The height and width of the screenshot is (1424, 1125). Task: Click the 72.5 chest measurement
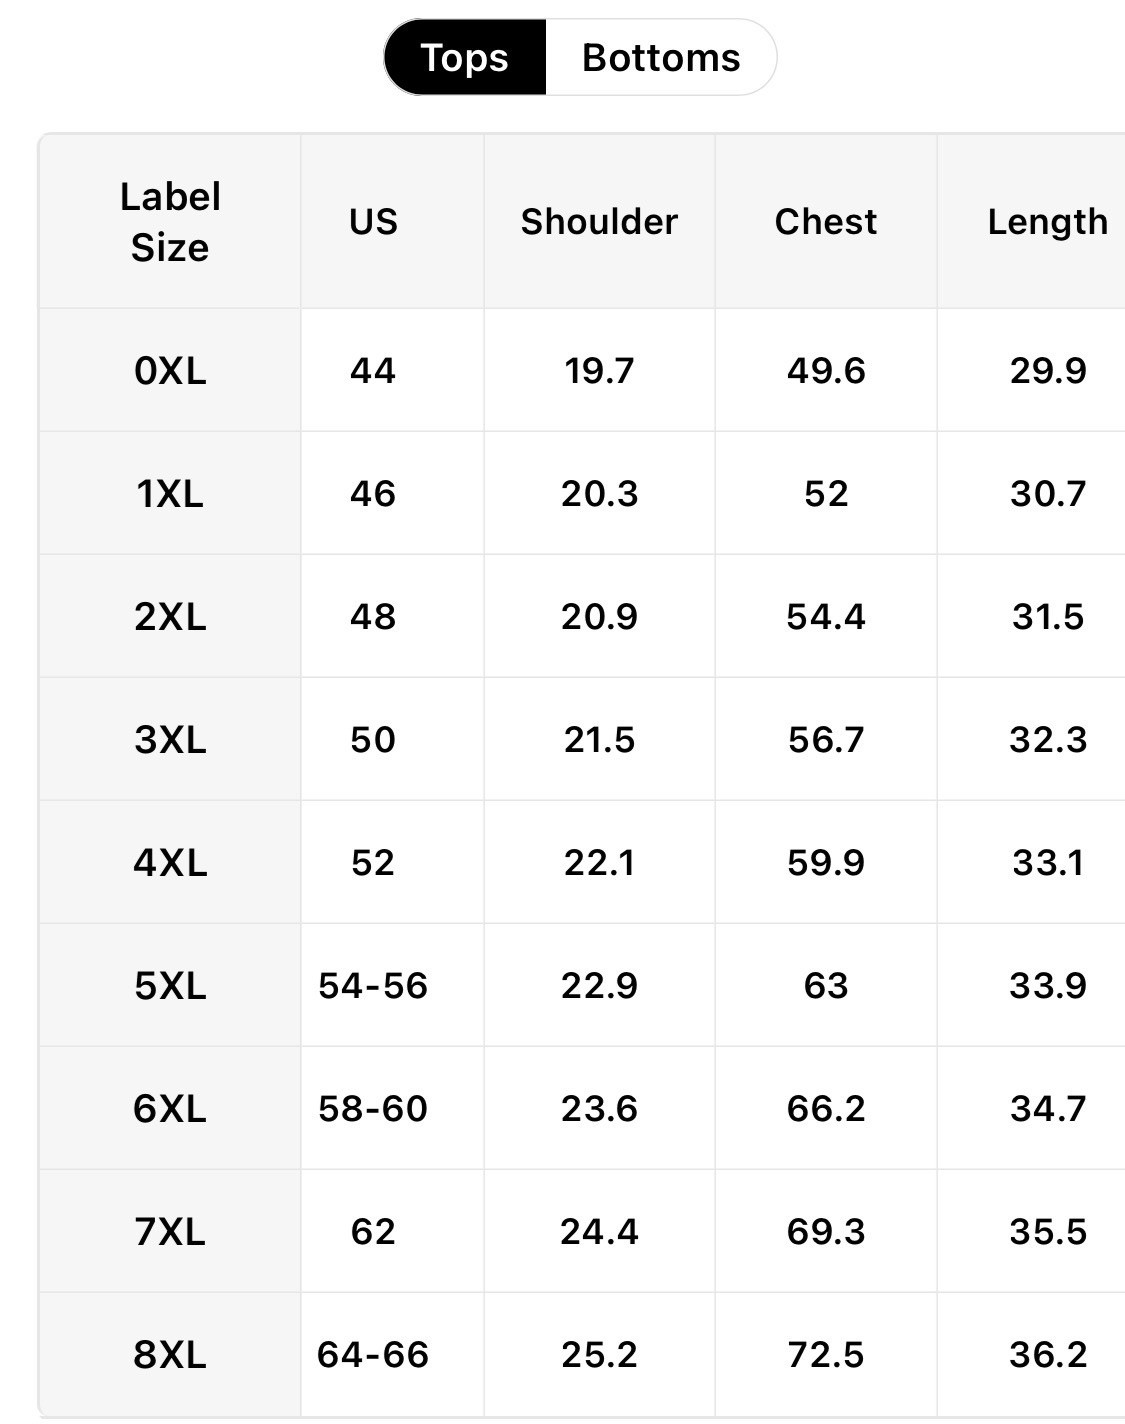825,1355
